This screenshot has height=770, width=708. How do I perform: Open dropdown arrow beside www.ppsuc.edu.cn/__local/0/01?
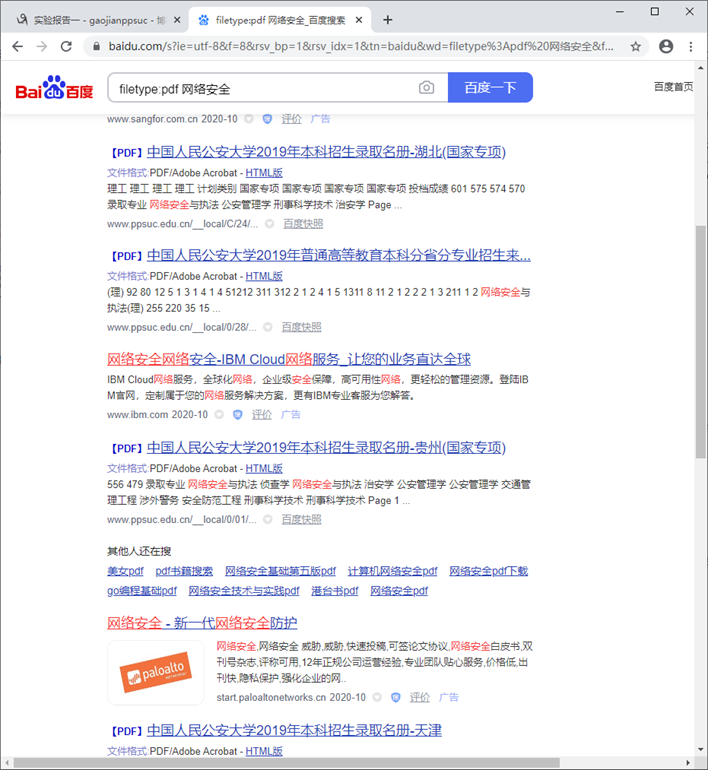[x=268, y=520]
